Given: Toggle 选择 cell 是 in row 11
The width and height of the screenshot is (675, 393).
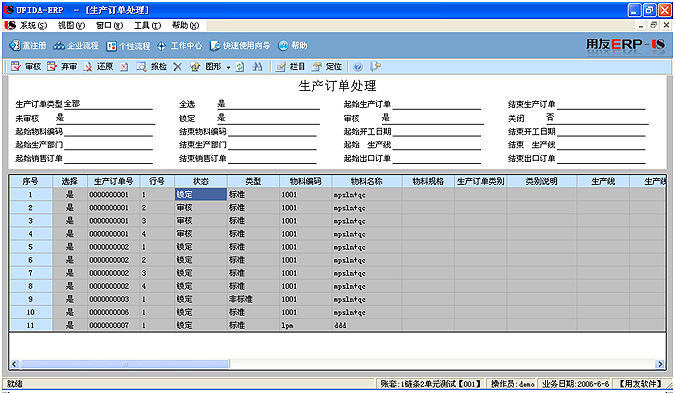Looking at the screenshot, I should tap(70, 325).
